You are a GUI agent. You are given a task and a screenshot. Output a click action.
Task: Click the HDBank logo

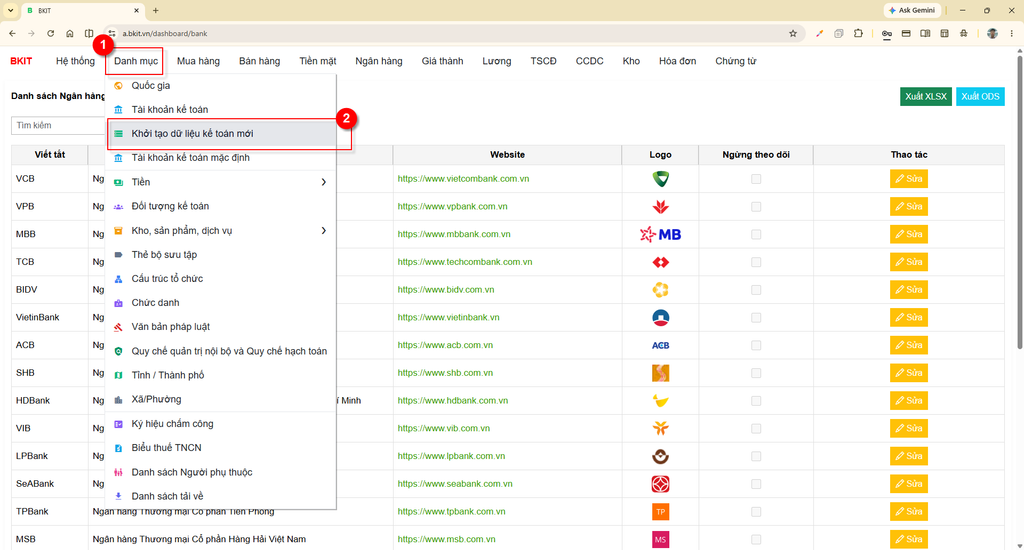(x=660, y=401)
